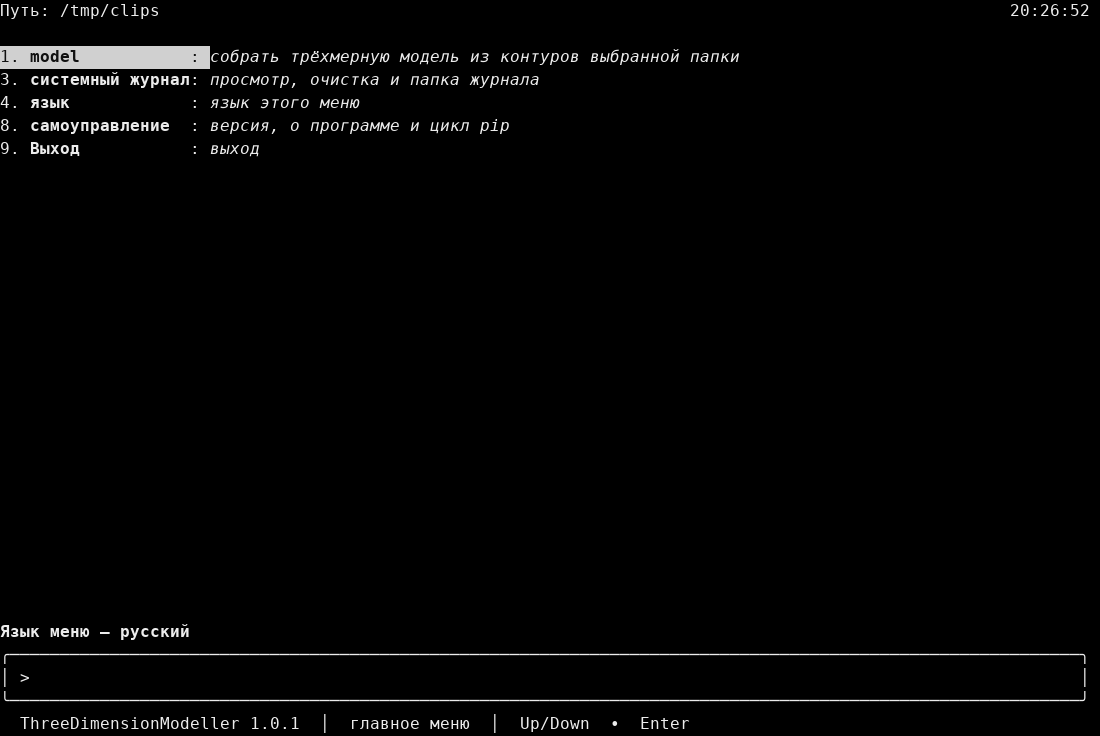Click the "Up/Down" key hint
The height and width of the screenshot is (736, 1100).
click(x=554, y=723)
